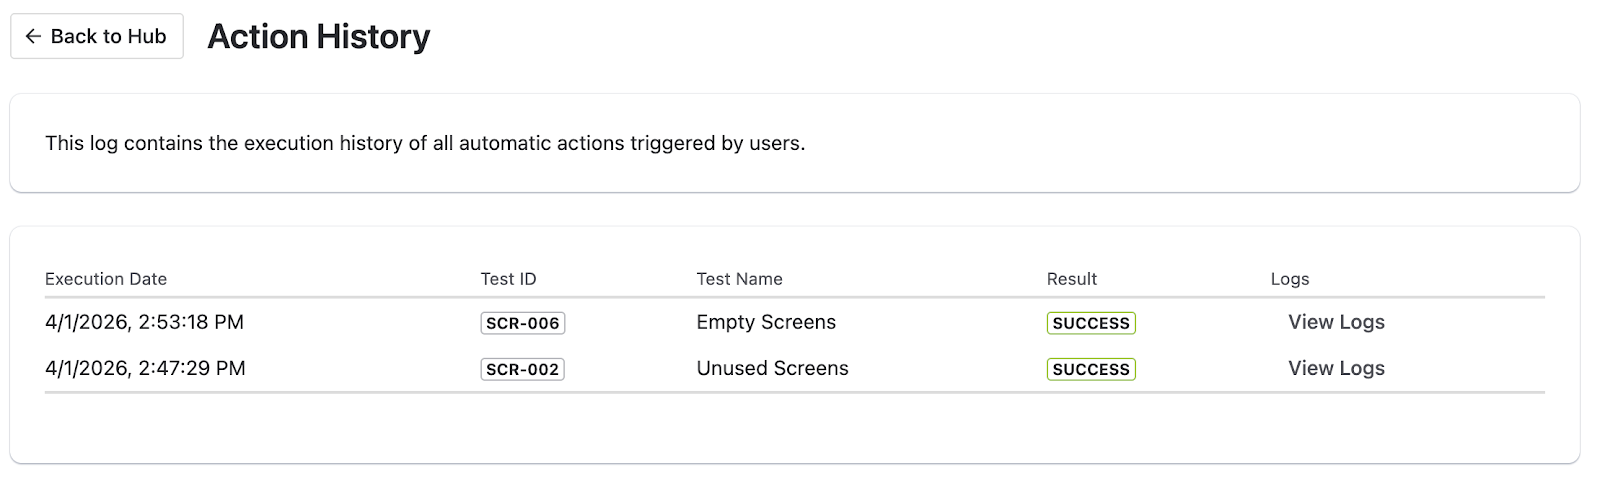Select the 2:47:29 PM execution date entry
1600x489 pixels.
(x=145, y=368)
